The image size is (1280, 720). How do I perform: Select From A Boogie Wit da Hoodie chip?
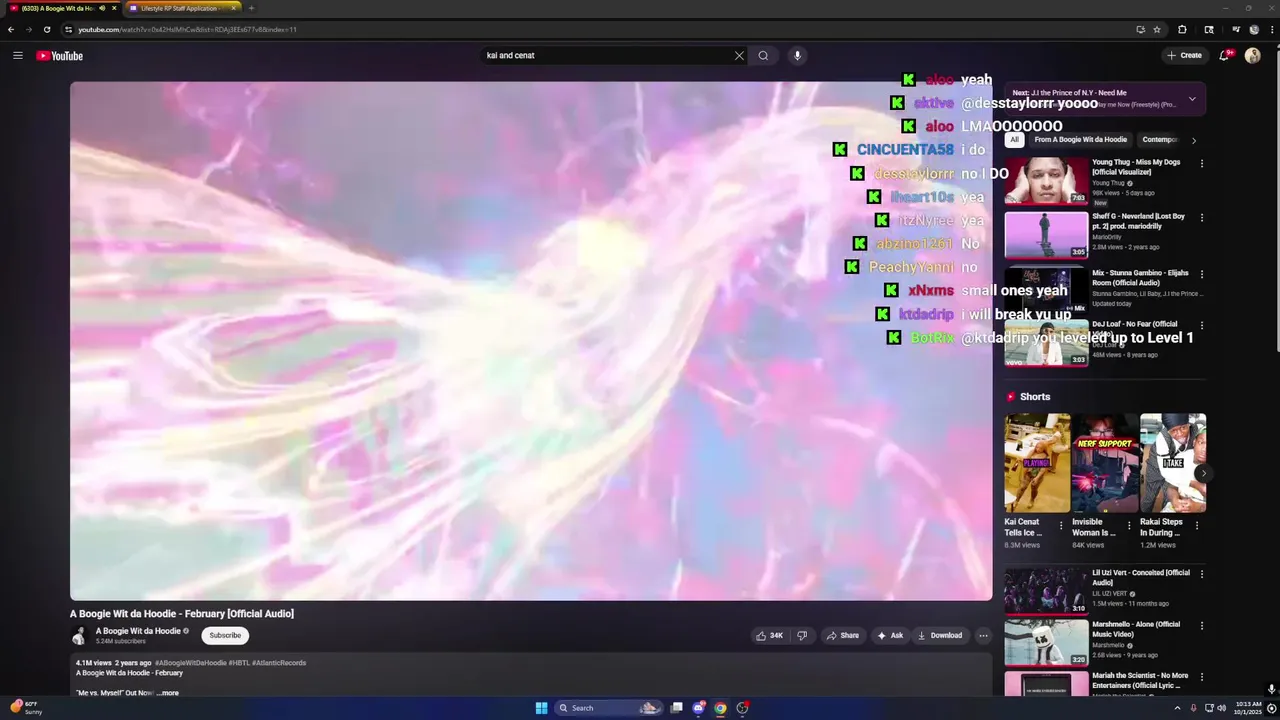pyautogui.click(x=1080, y=140)
